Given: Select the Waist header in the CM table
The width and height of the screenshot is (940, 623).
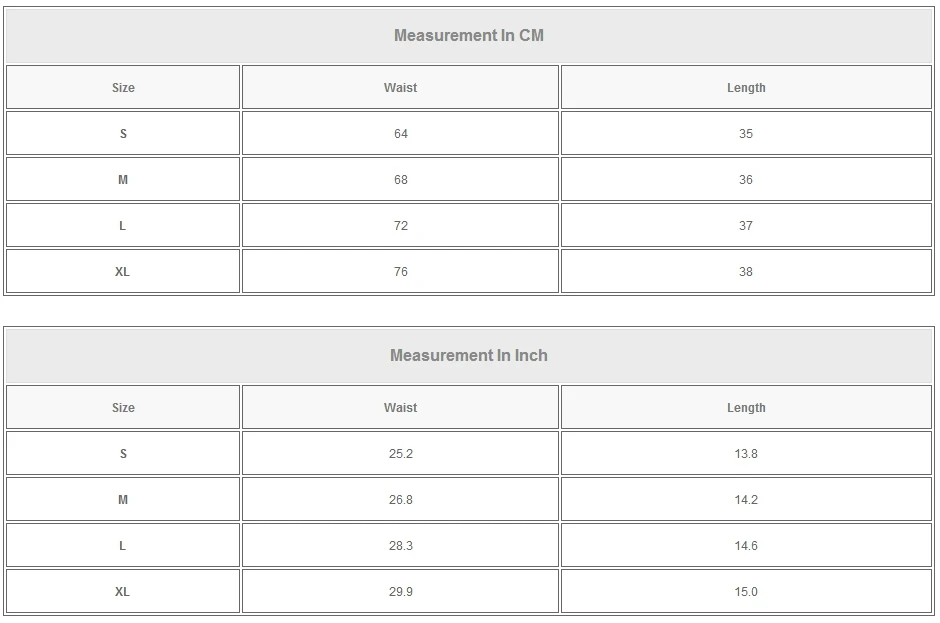Looking at the screenshot, I should [x=400, y=88].
